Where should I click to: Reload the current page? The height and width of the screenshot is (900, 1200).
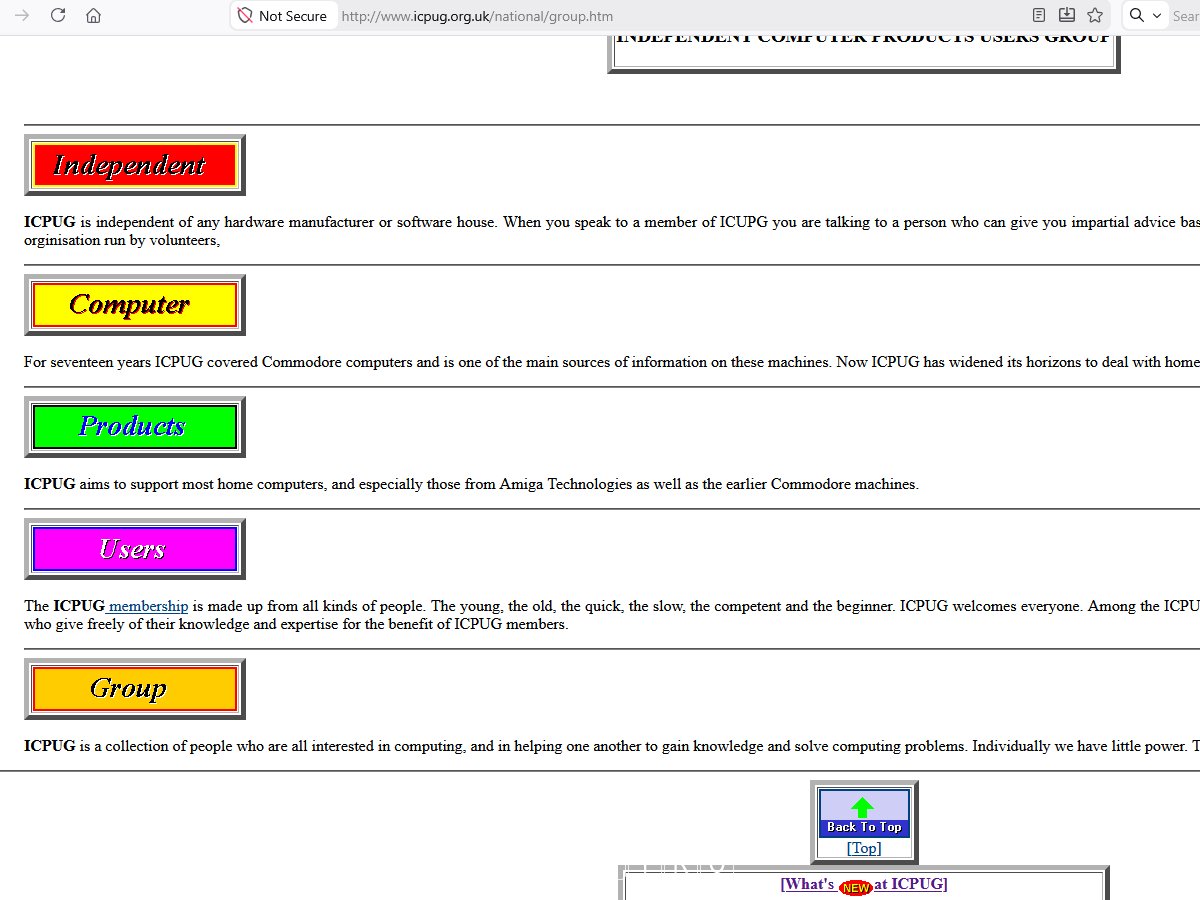click(x=58, y=15)
